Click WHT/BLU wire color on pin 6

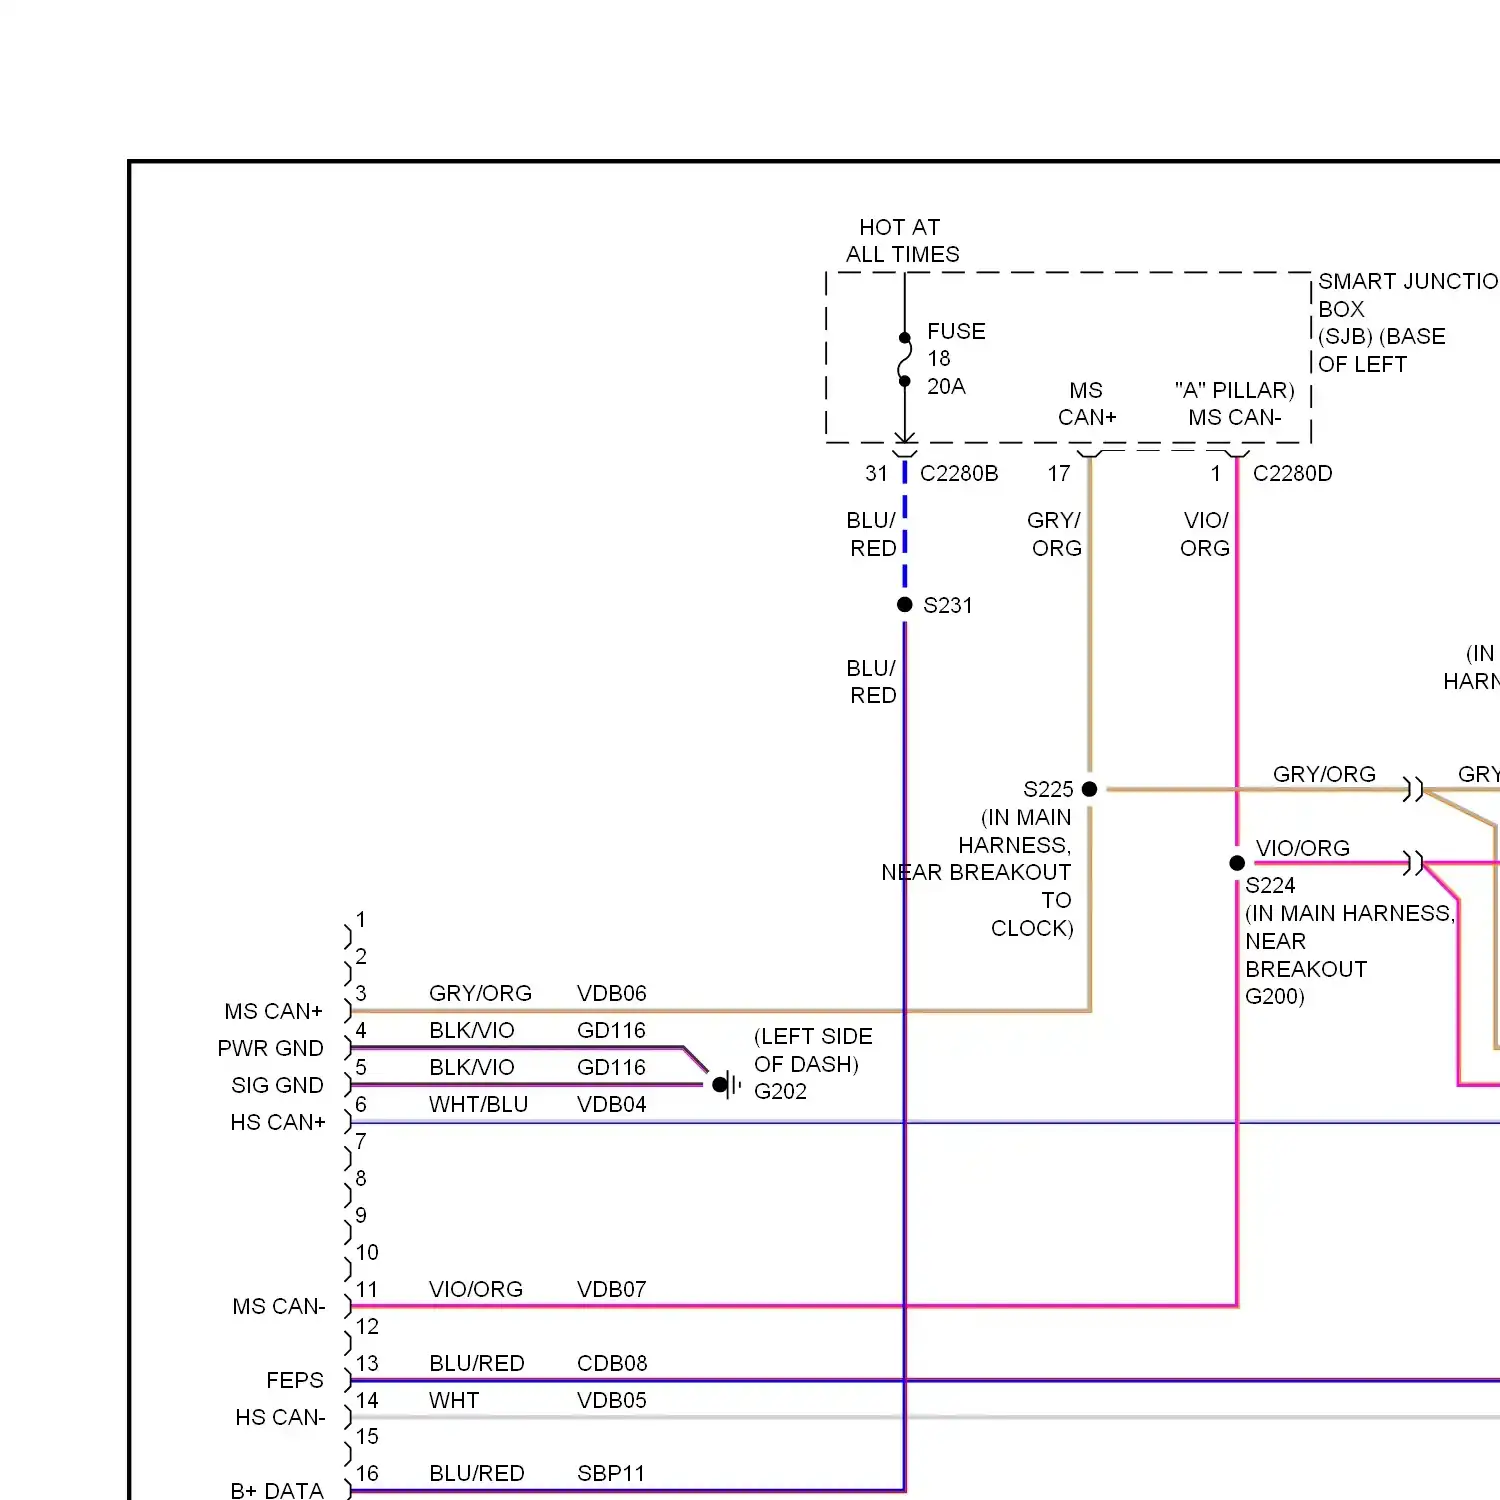(478, 1104)
